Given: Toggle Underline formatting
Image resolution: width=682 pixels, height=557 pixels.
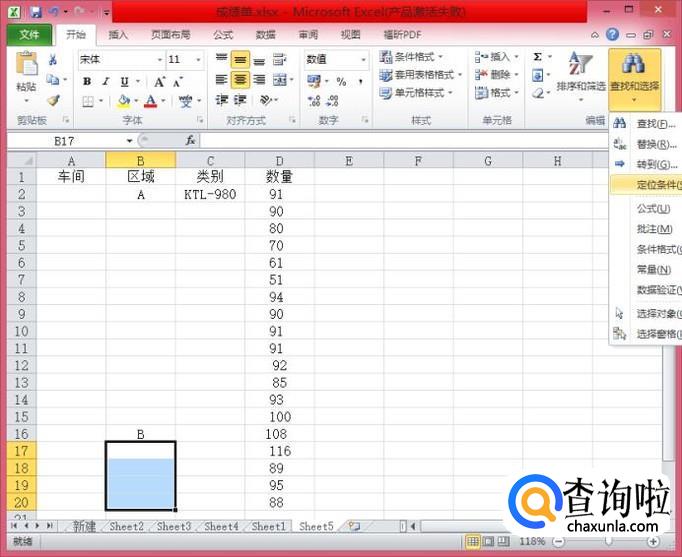Looking at the screenshot, I should [124, 81].
